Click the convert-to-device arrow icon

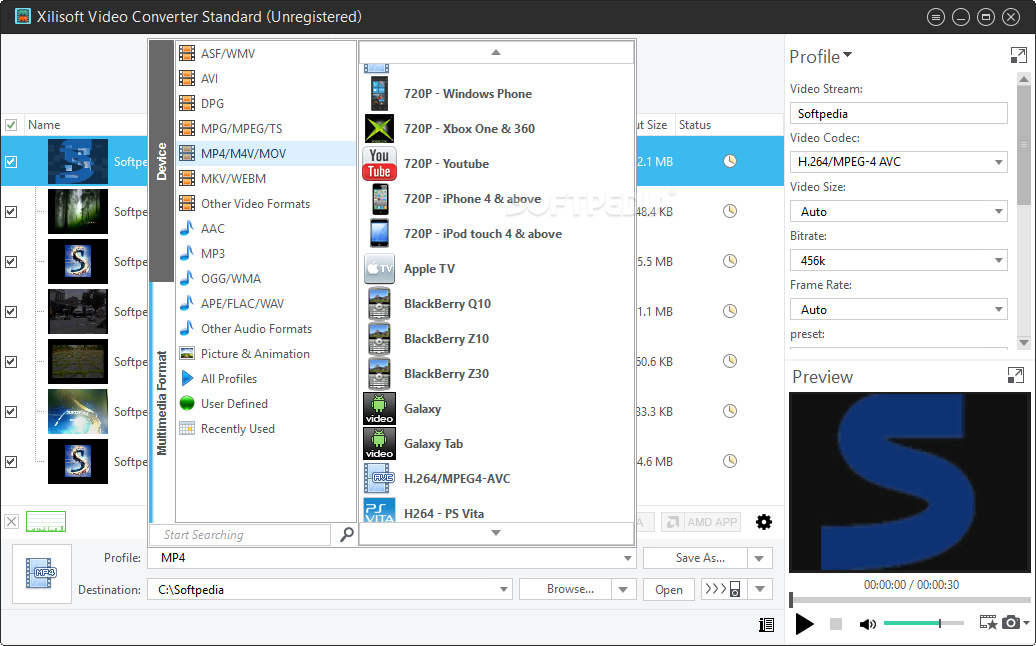pos(723,589)
